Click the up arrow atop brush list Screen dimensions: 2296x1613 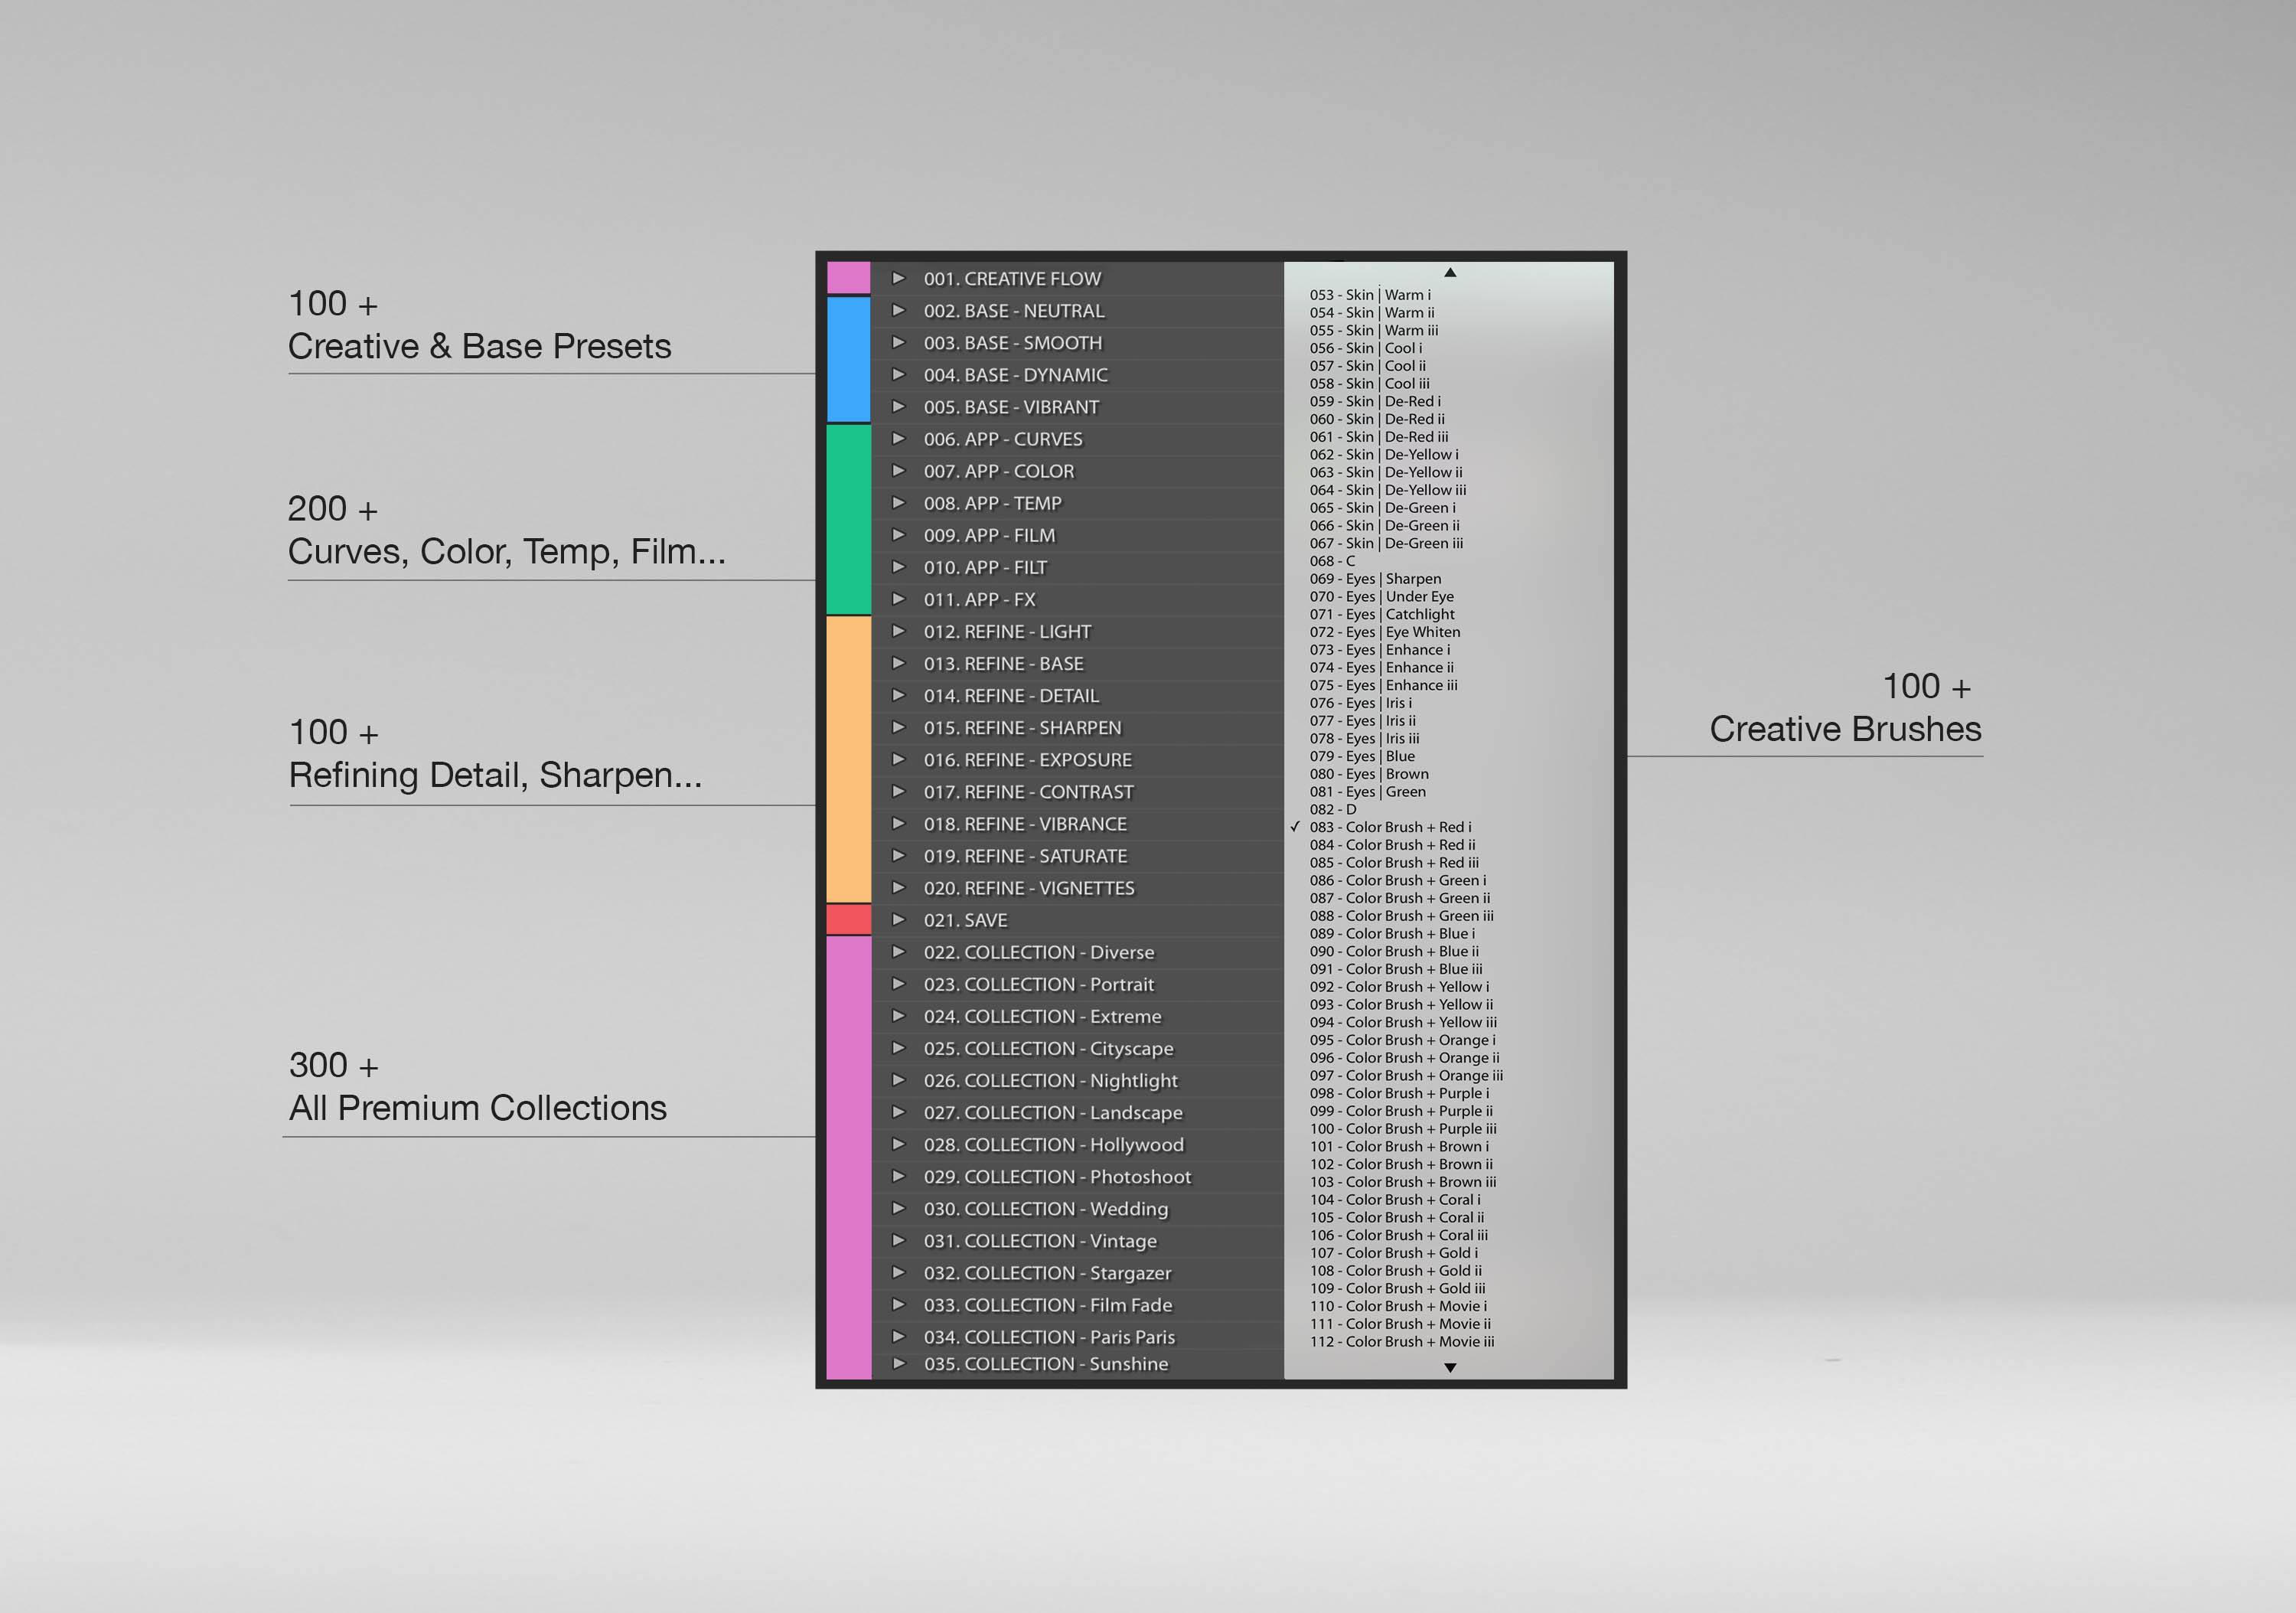pos(1450,272)
